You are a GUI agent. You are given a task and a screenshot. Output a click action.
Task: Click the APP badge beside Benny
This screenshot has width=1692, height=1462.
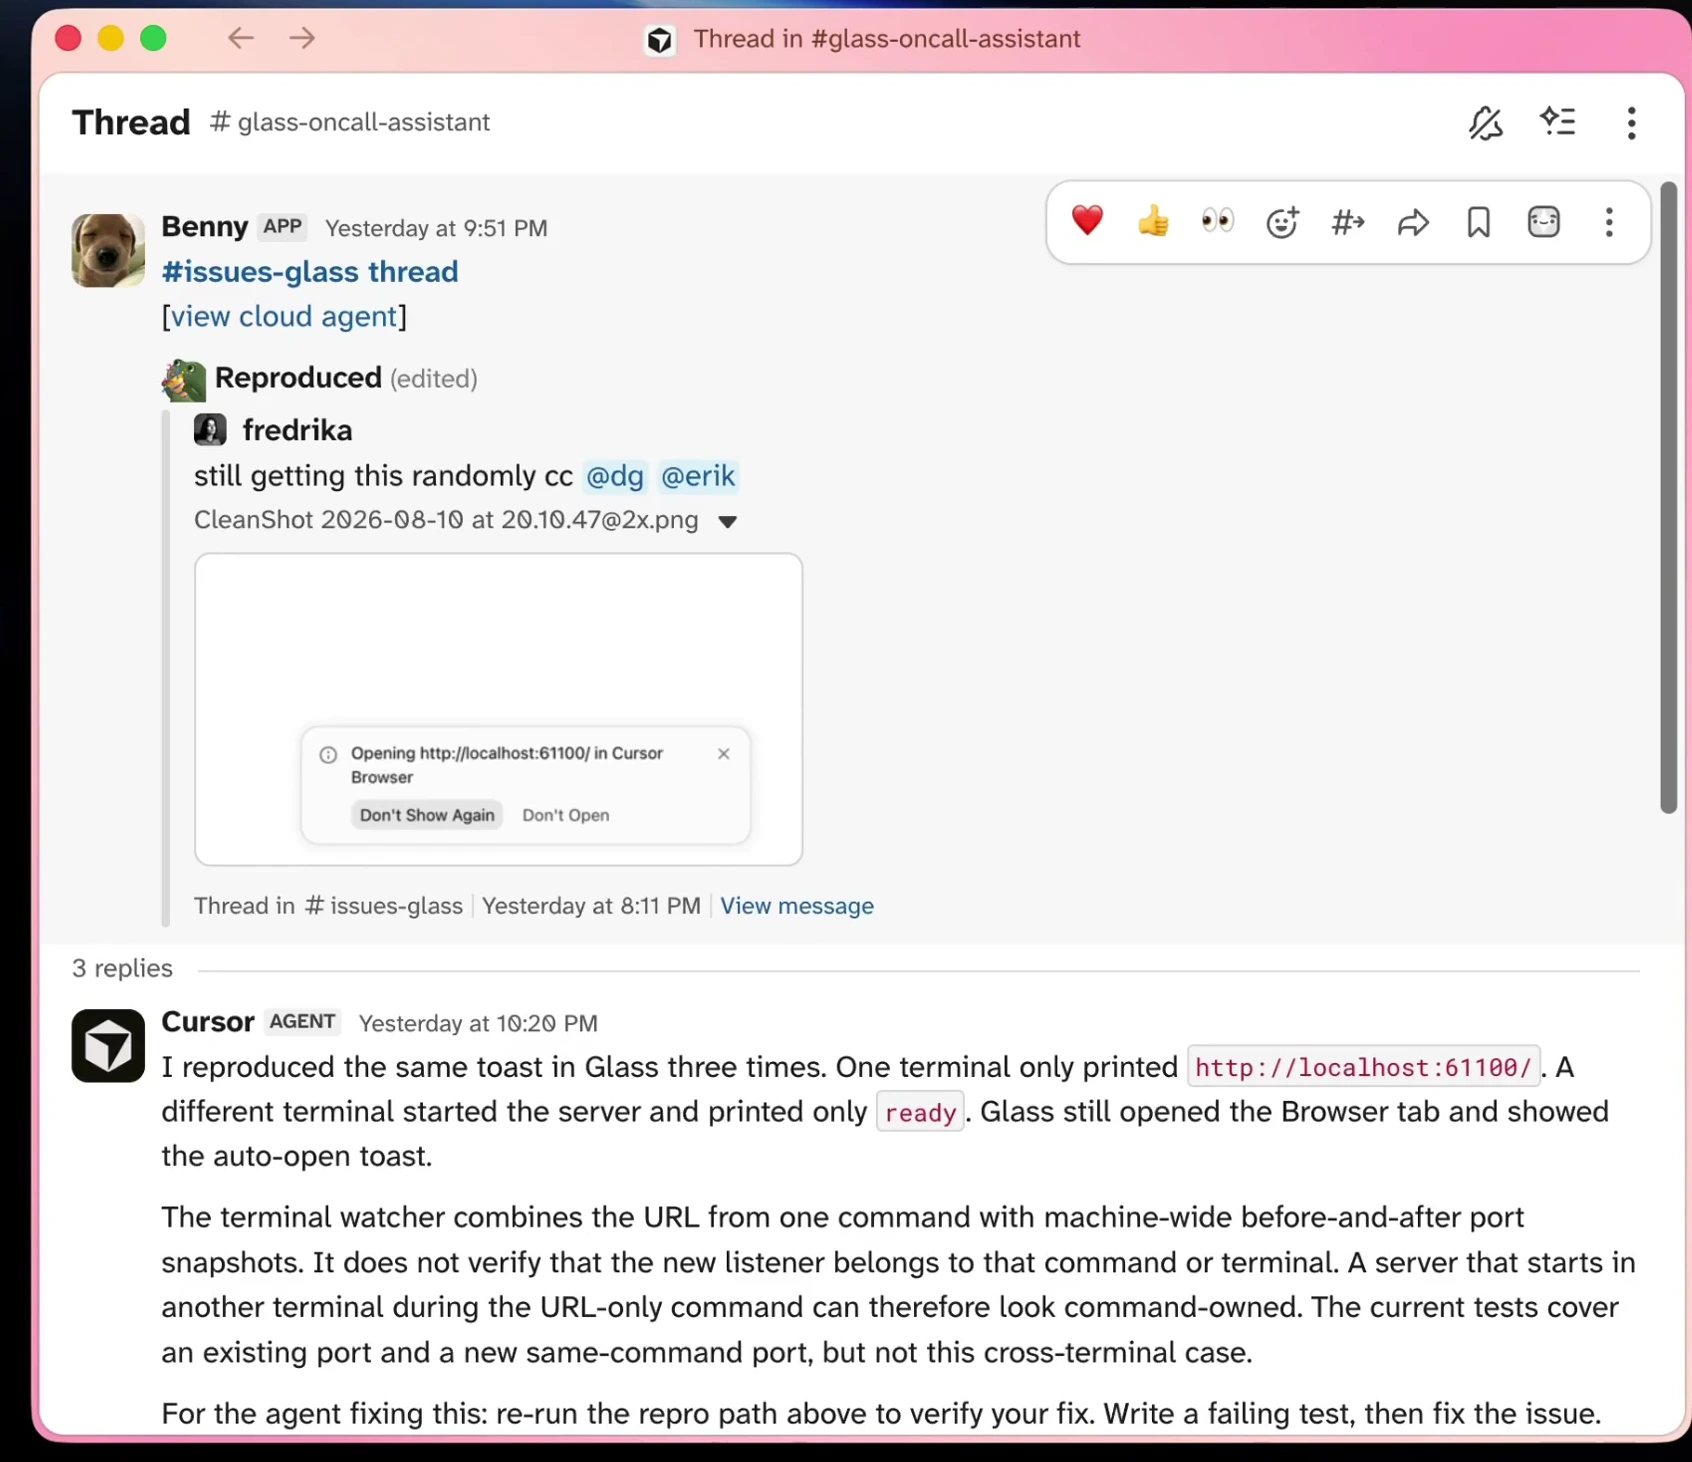(283, 227)
